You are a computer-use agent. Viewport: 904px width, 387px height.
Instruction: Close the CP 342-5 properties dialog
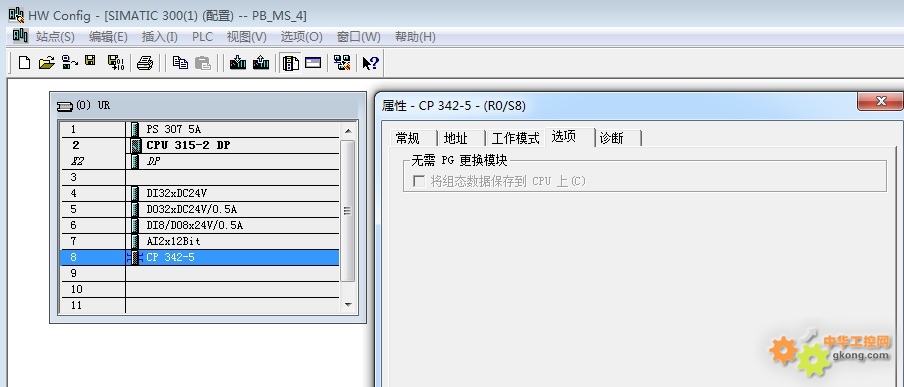point(880,102)
